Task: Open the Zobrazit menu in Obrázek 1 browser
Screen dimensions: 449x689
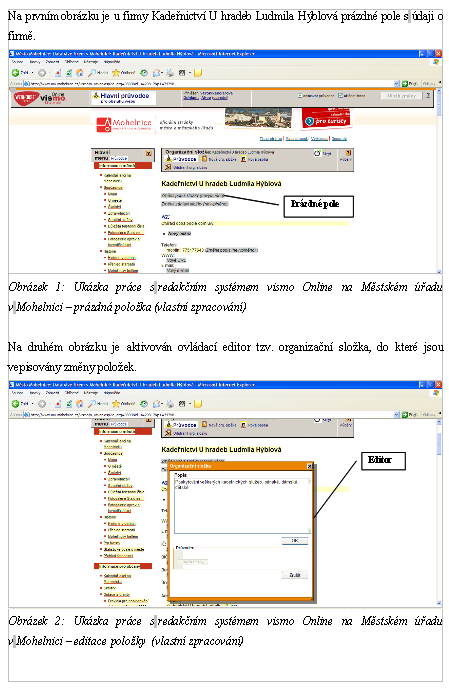Action: coord(53,62)
